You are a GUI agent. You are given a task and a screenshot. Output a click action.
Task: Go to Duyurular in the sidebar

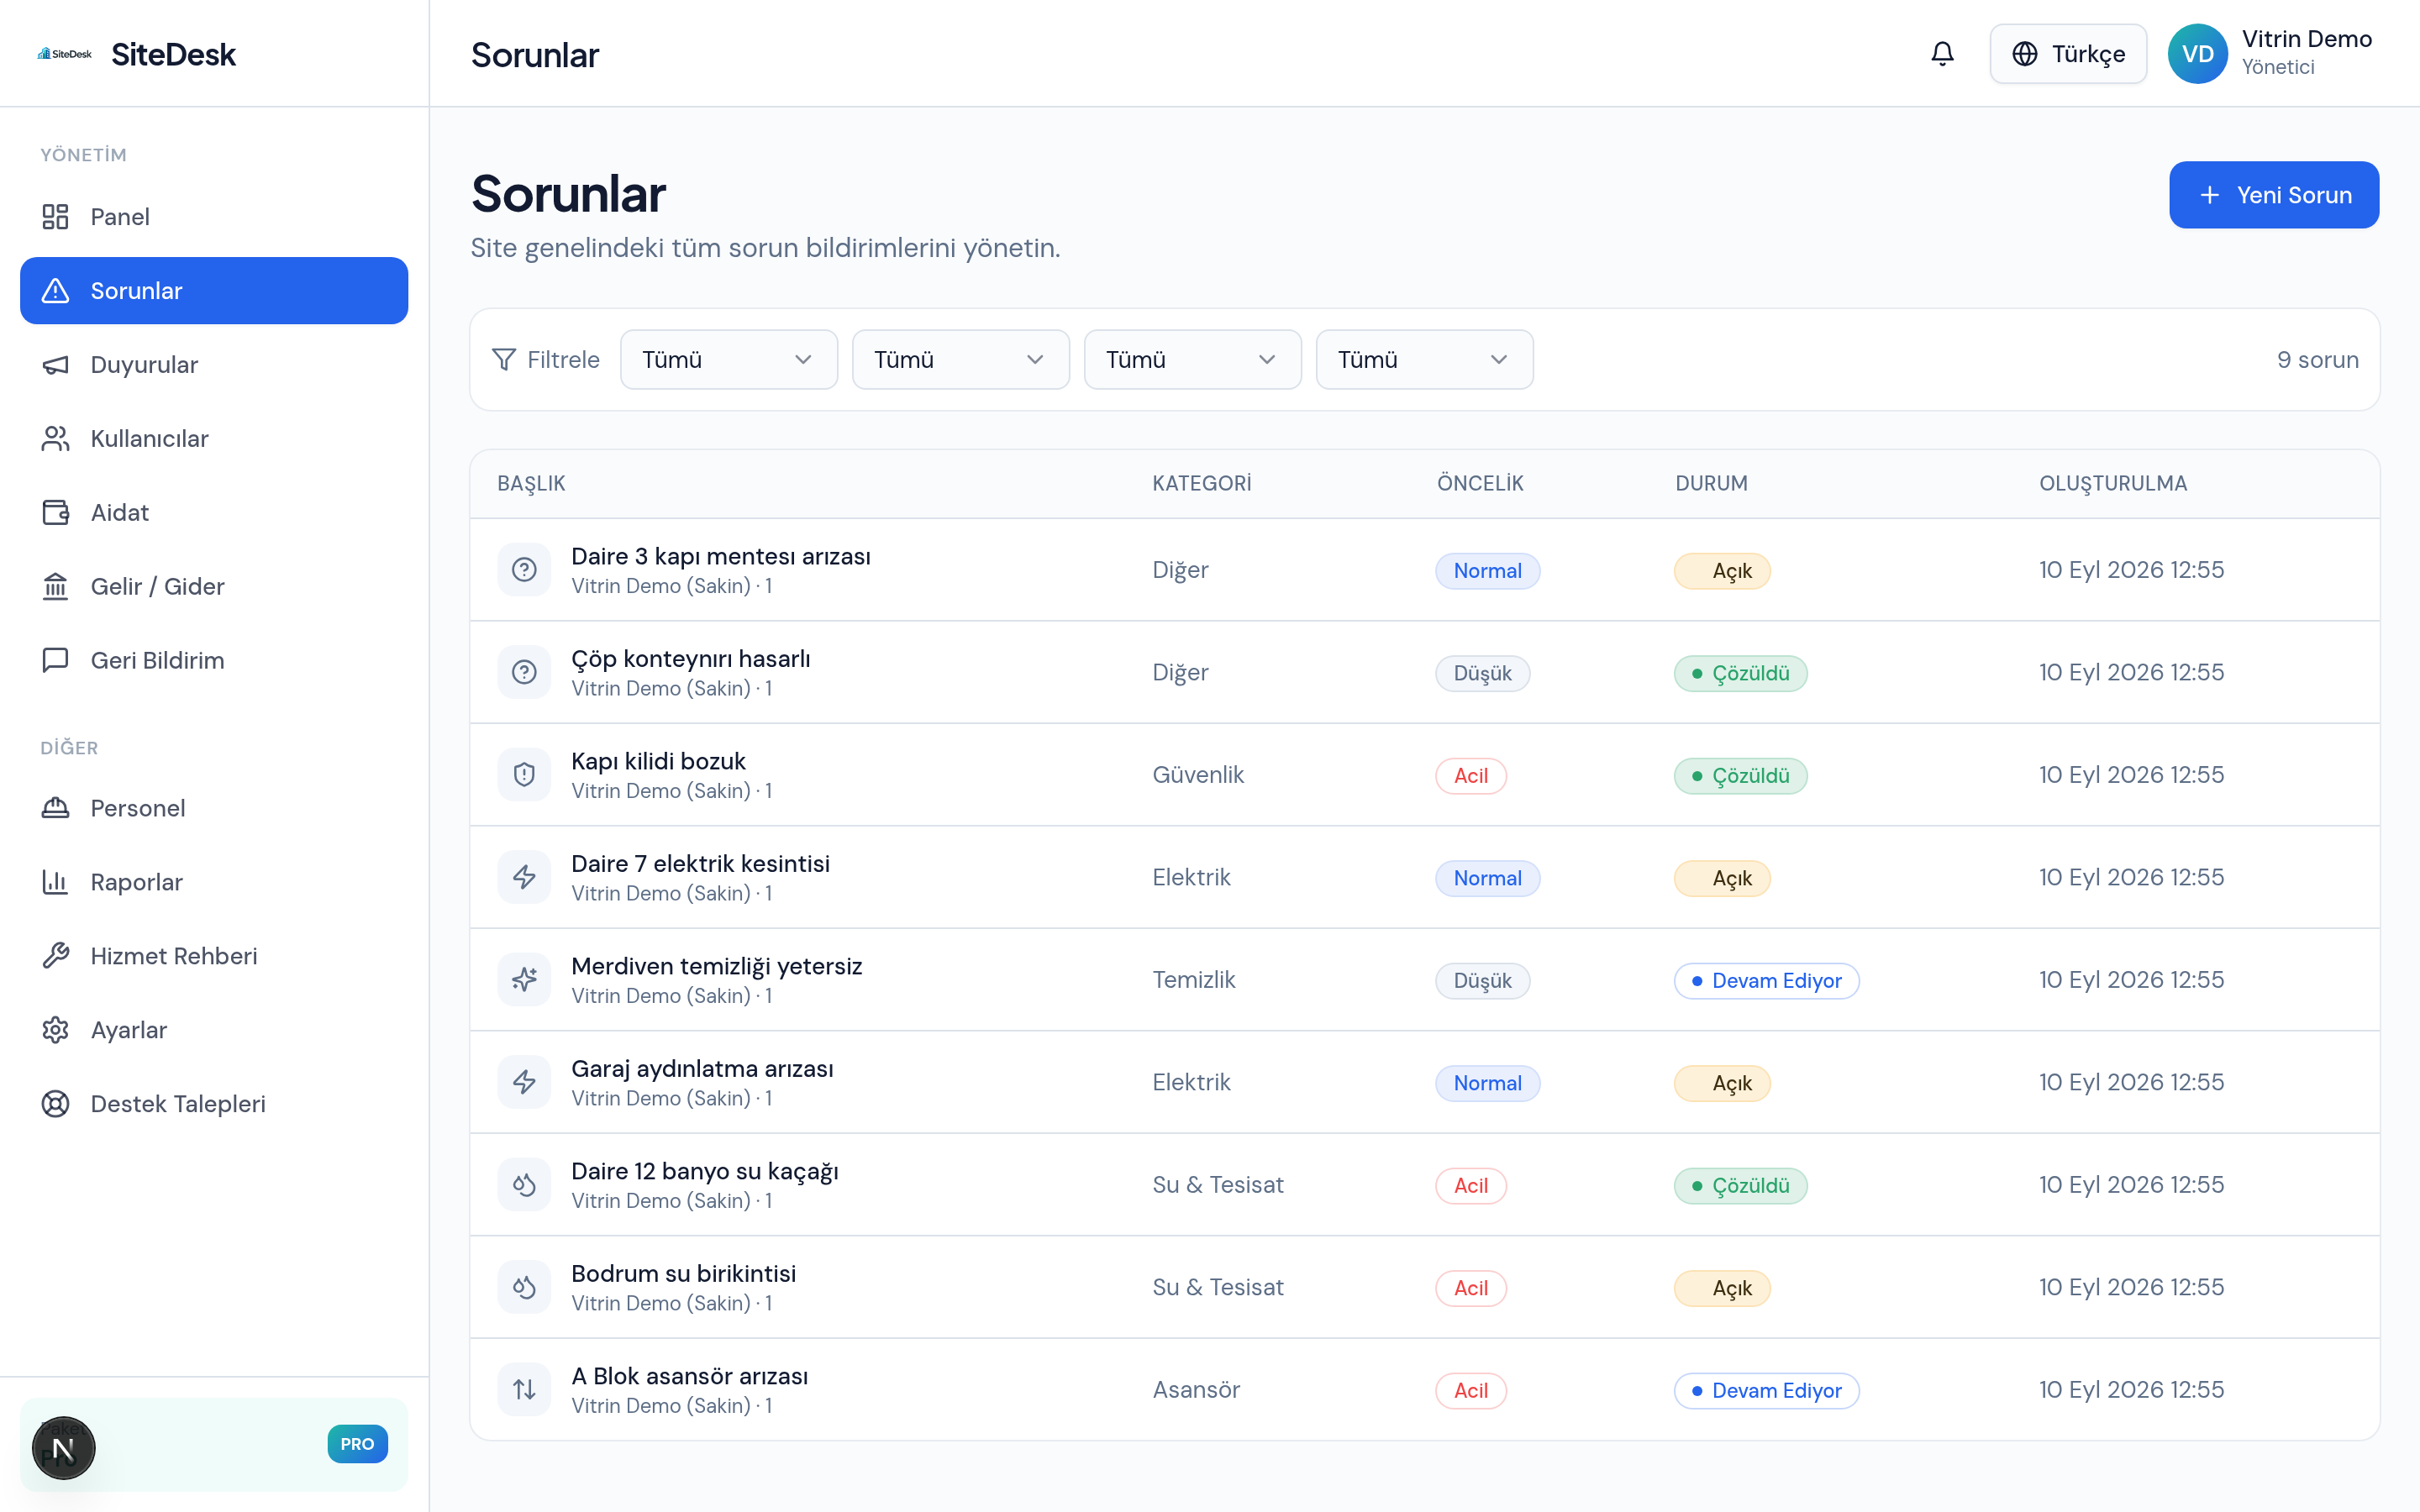pyautogui.click(x=214, y=365)
